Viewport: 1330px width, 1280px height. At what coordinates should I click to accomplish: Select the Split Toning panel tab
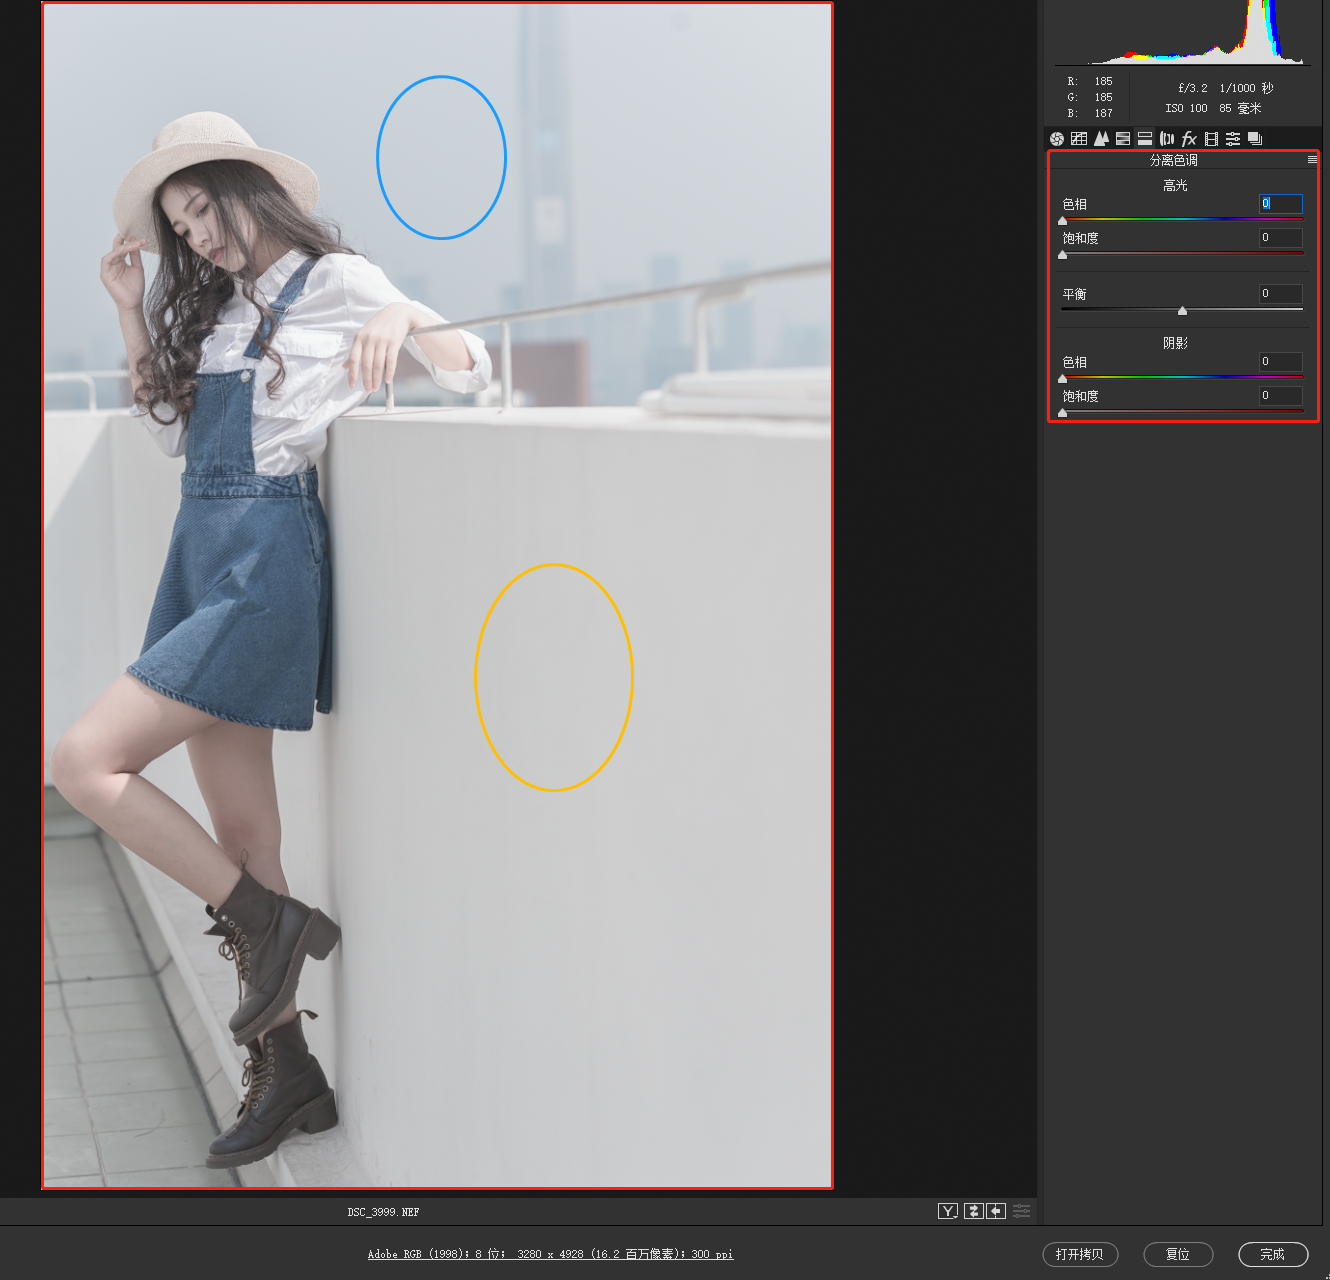coord(1145,139)
